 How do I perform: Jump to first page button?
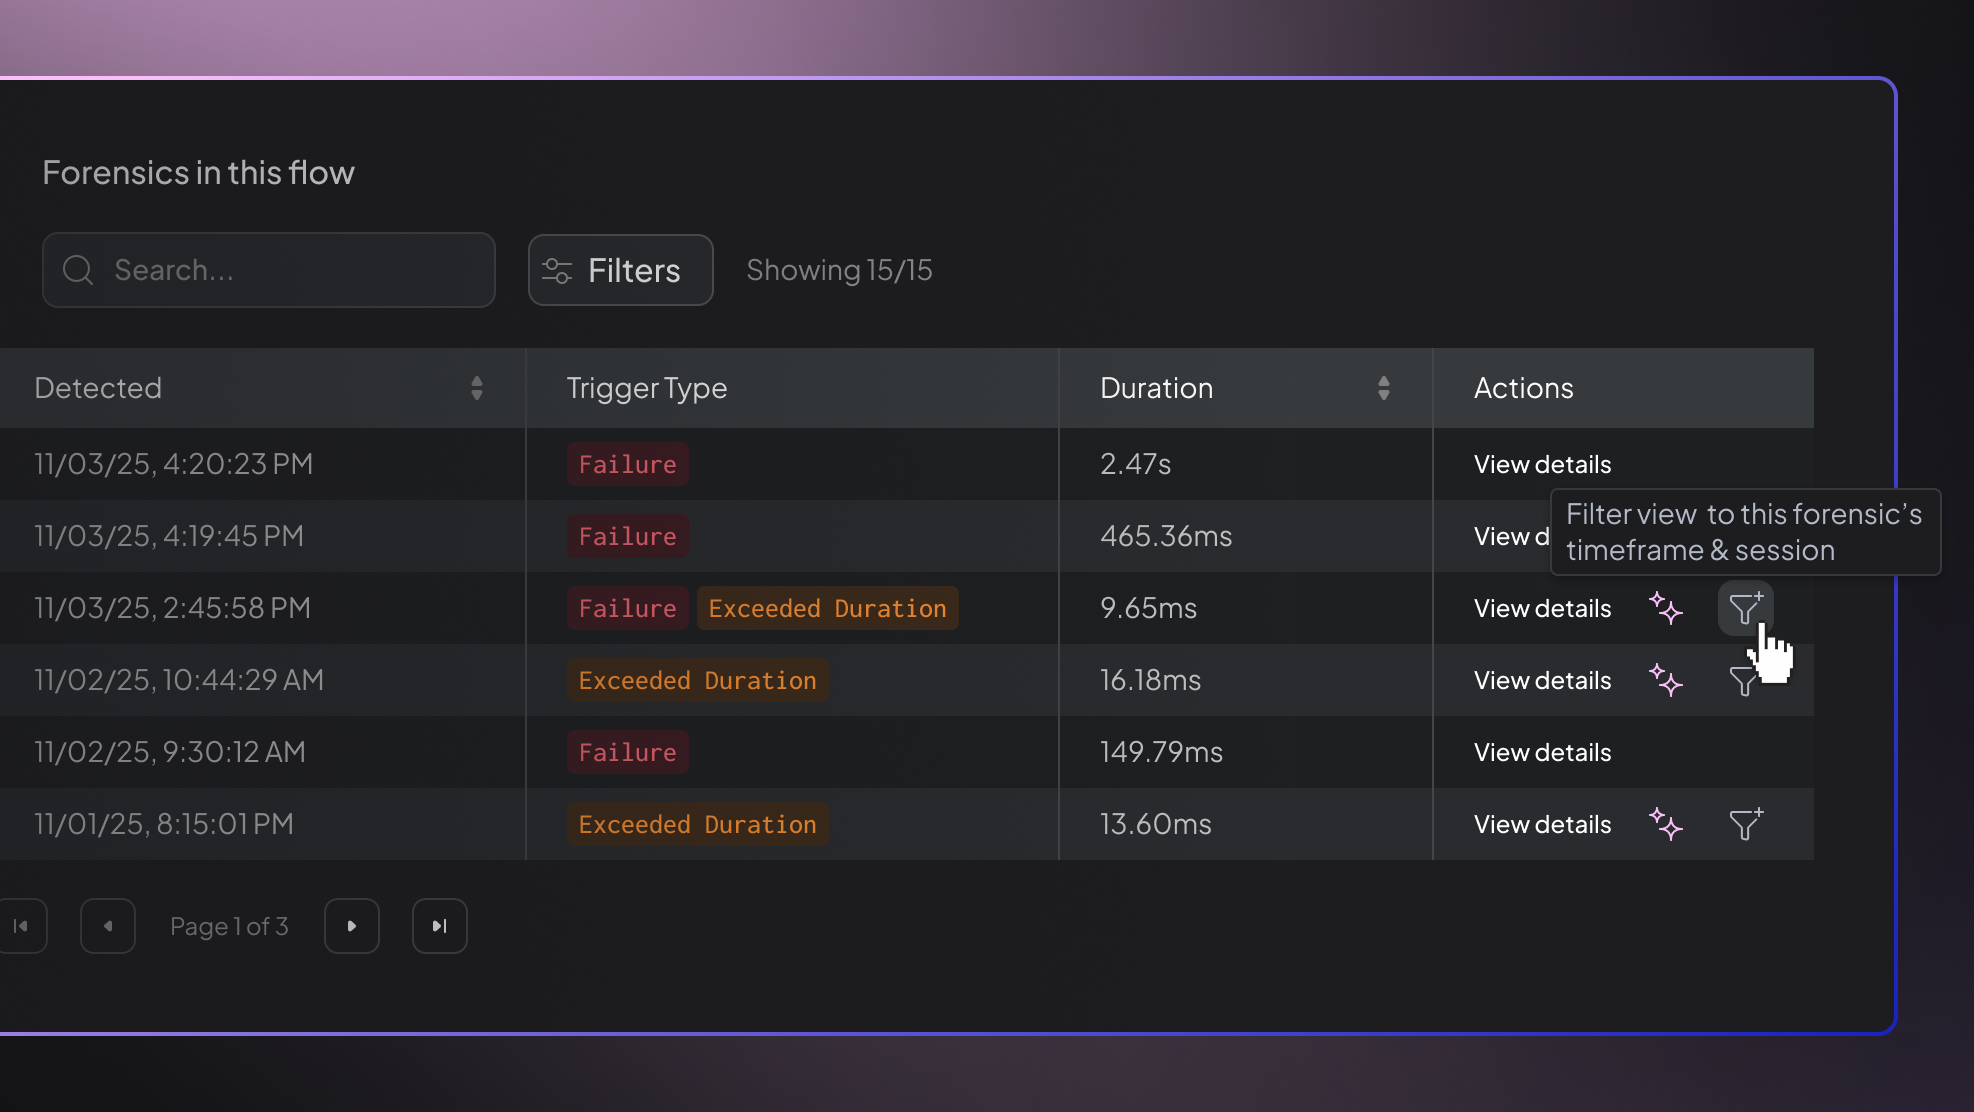tap(22, 926)
